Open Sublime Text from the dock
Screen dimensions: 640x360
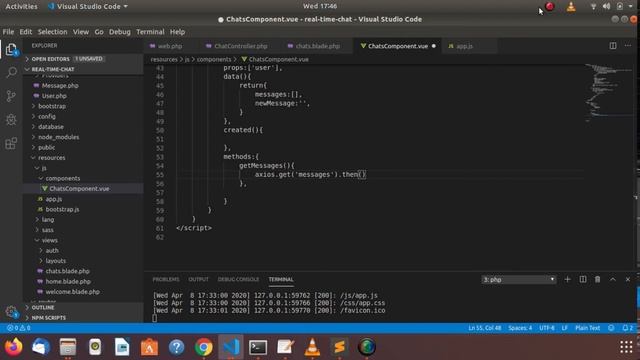[340, 347]
